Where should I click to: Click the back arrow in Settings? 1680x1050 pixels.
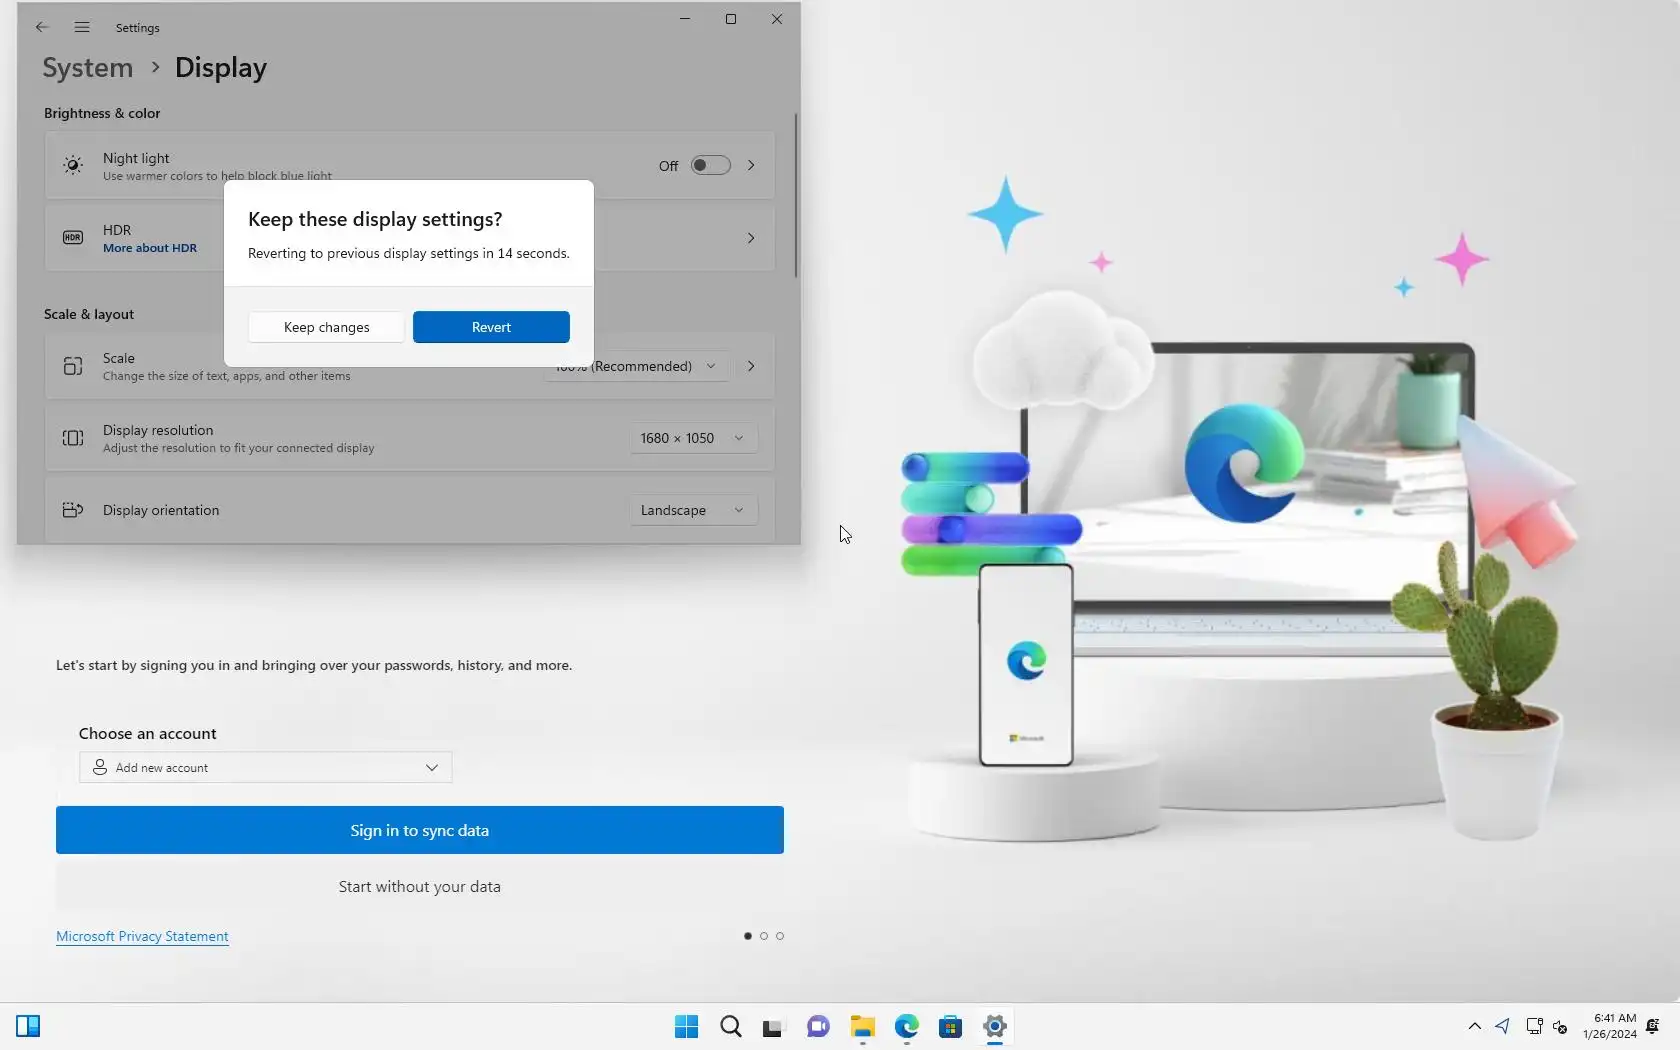(42, 27)
